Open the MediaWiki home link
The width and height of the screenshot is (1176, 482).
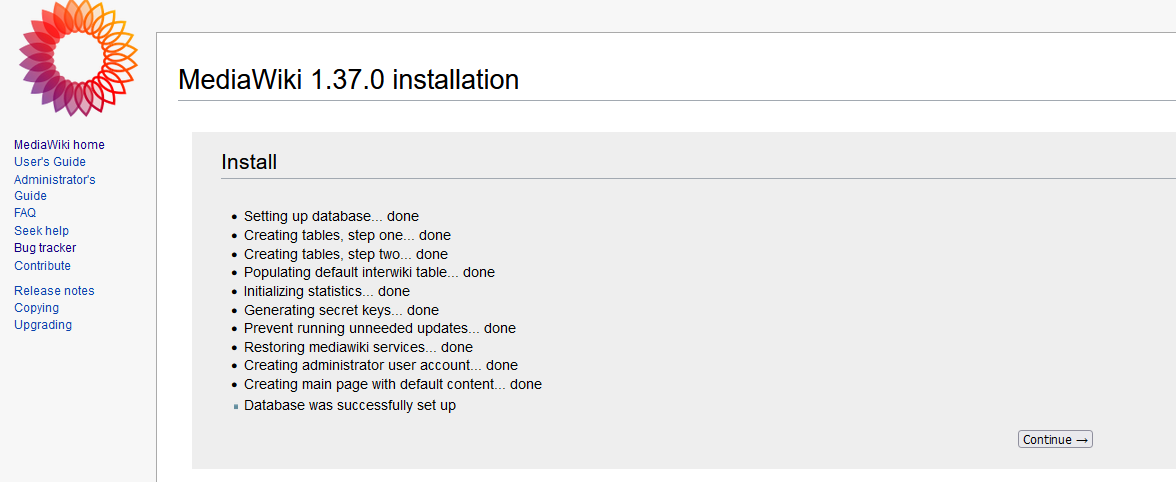59,145
